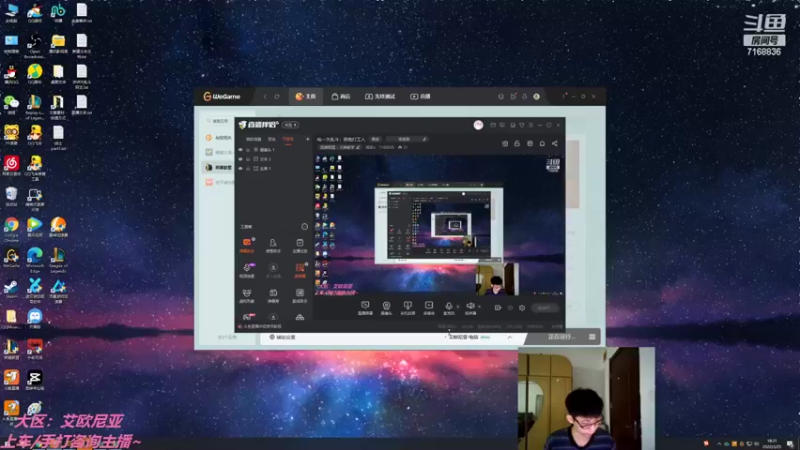The width and height of the screenshot is (800, 450).
Task: Click start streaming button in streaming app
Action: pyautogui.click(x=544, y=308)
